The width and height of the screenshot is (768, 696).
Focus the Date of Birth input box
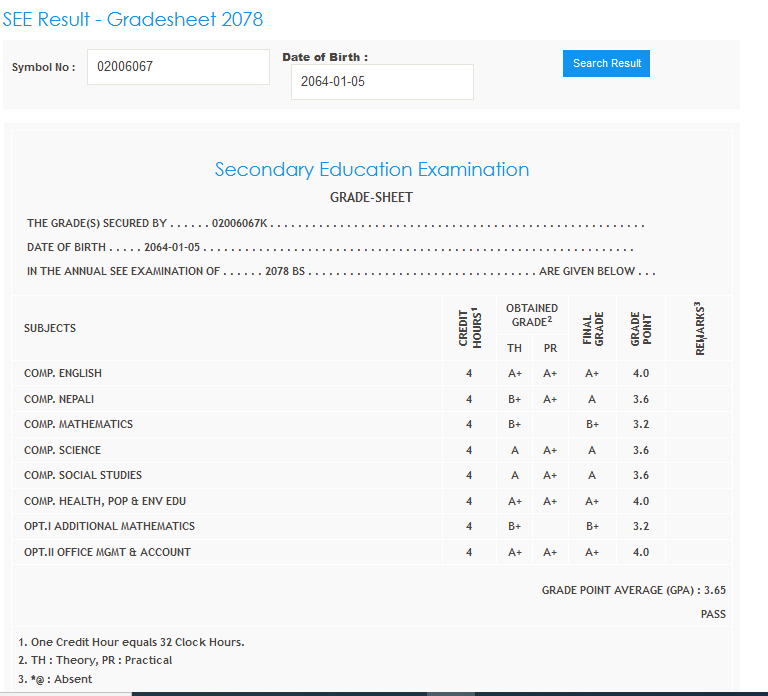click(382, 82)
